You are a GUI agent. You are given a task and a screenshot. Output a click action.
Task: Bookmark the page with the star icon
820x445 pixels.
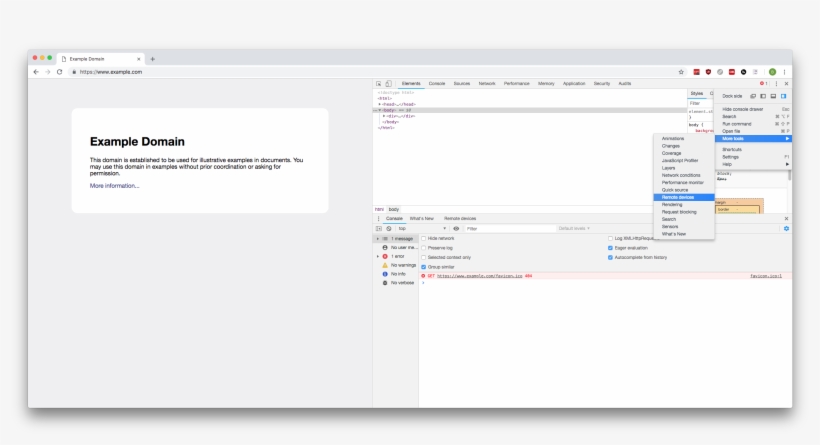tap(681, 72)
